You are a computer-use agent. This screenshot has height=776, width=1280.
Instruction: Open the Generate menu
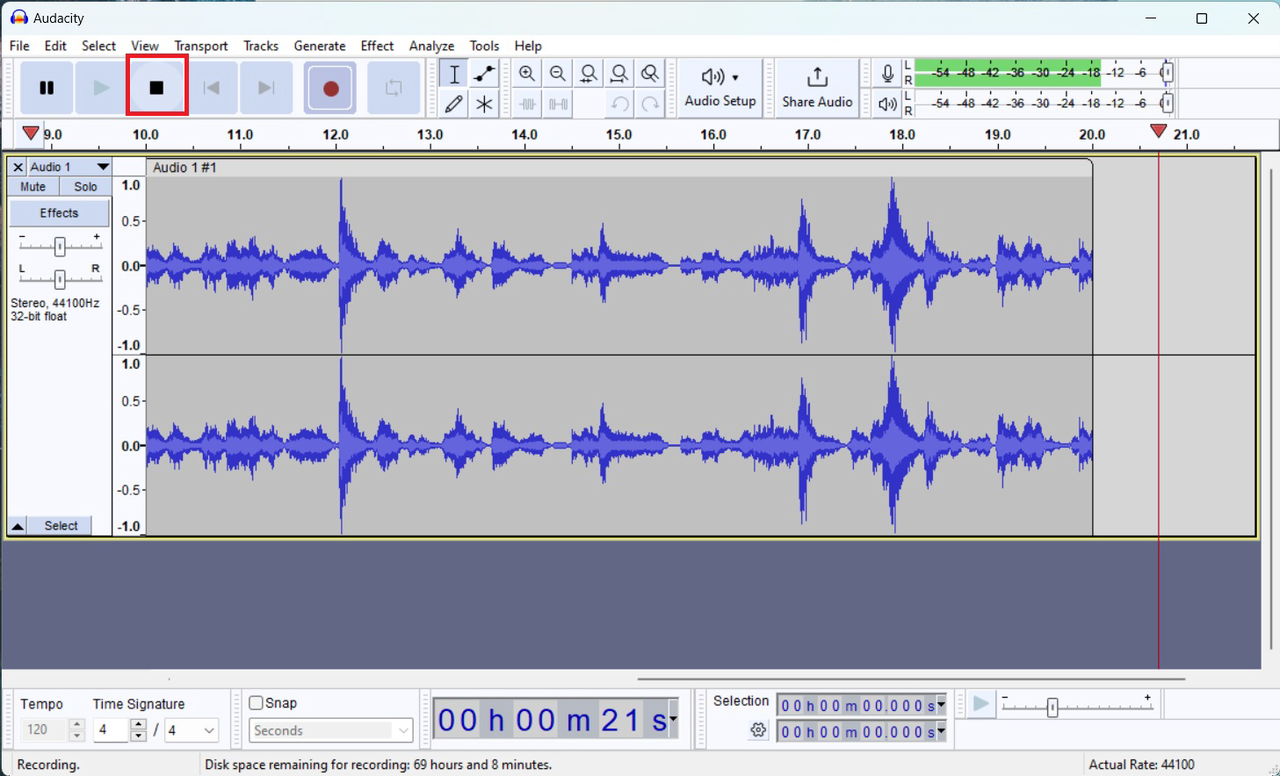click(320, 46)
